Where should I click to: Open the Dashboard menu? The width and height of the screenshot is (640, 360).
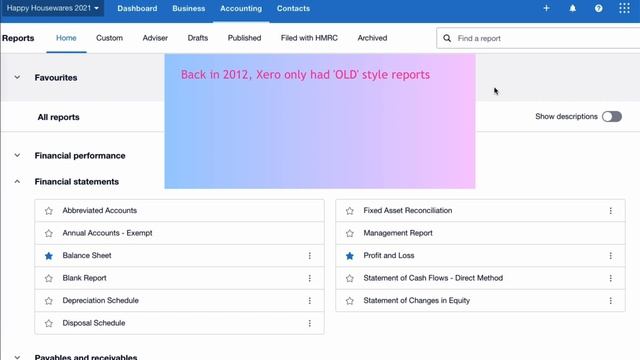click(137, 8)
